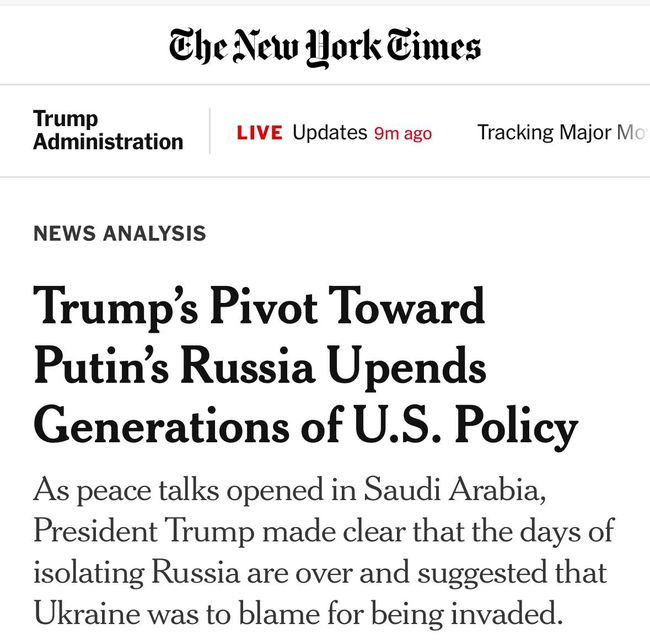Image resolution: width=650 pixels, height=640 pixels.
Task: Click the headline line "Trump's Pivot Toward"
Action: tap(259, 306)
